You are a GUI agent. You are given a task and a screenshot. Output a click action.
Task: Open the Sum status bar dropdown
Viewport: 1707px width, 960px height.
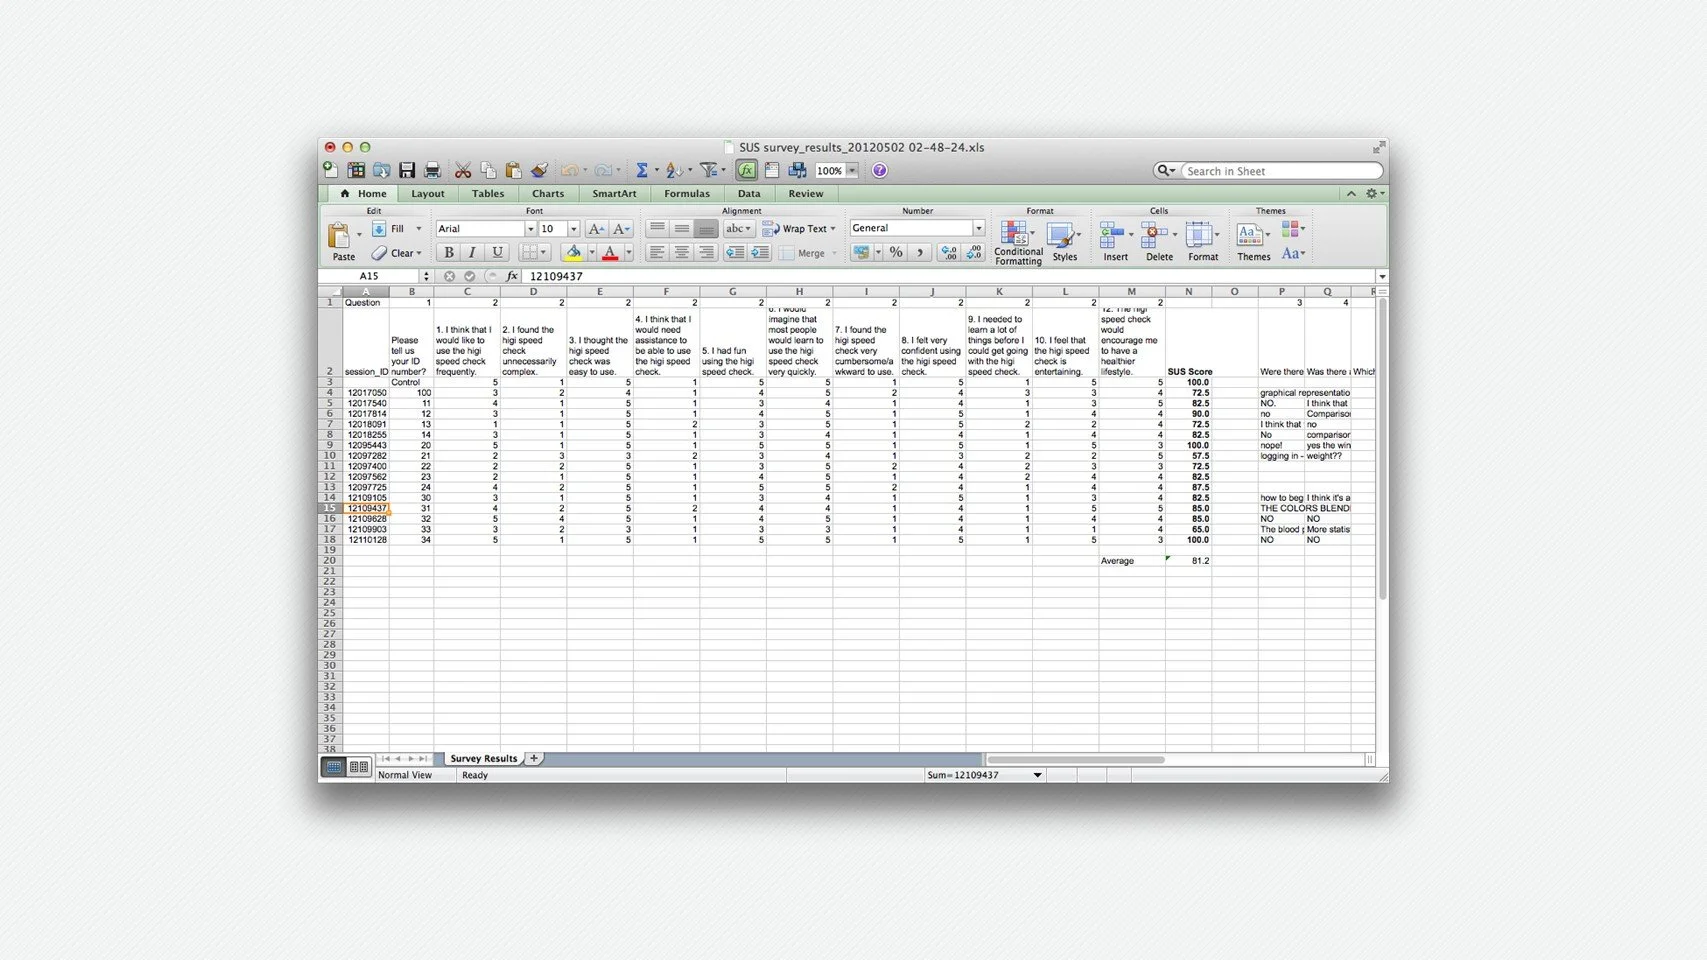coord(1037,775)
